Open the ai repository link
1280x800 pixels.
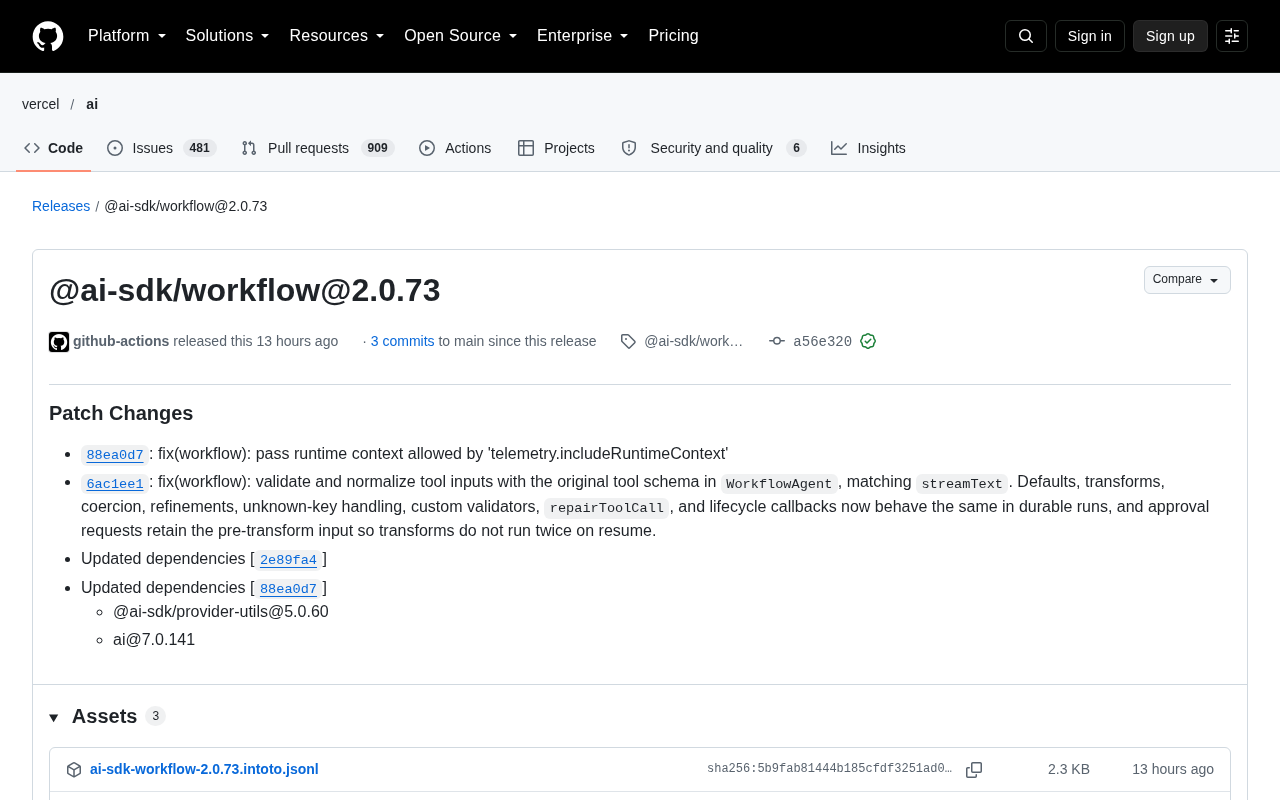(x=92, y=104)
